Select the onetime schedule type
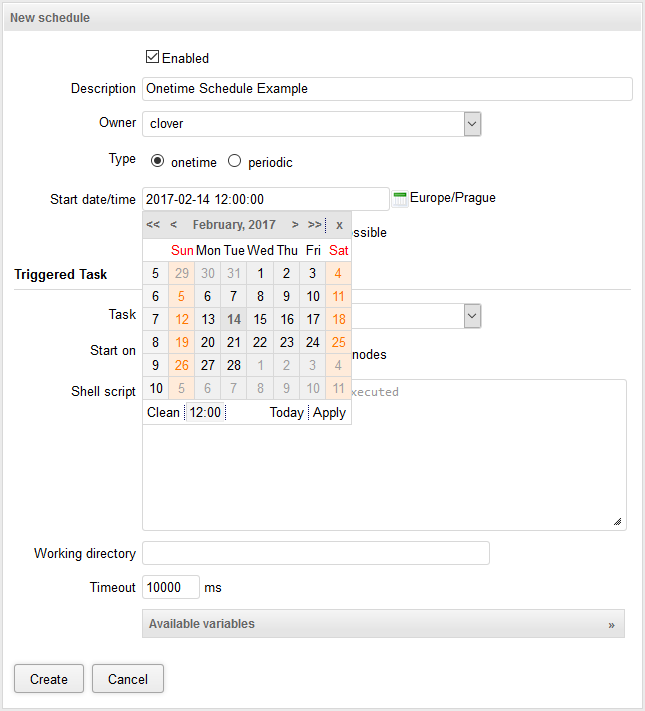This screenshot has height=711, width=645. [x=158, y=161]
